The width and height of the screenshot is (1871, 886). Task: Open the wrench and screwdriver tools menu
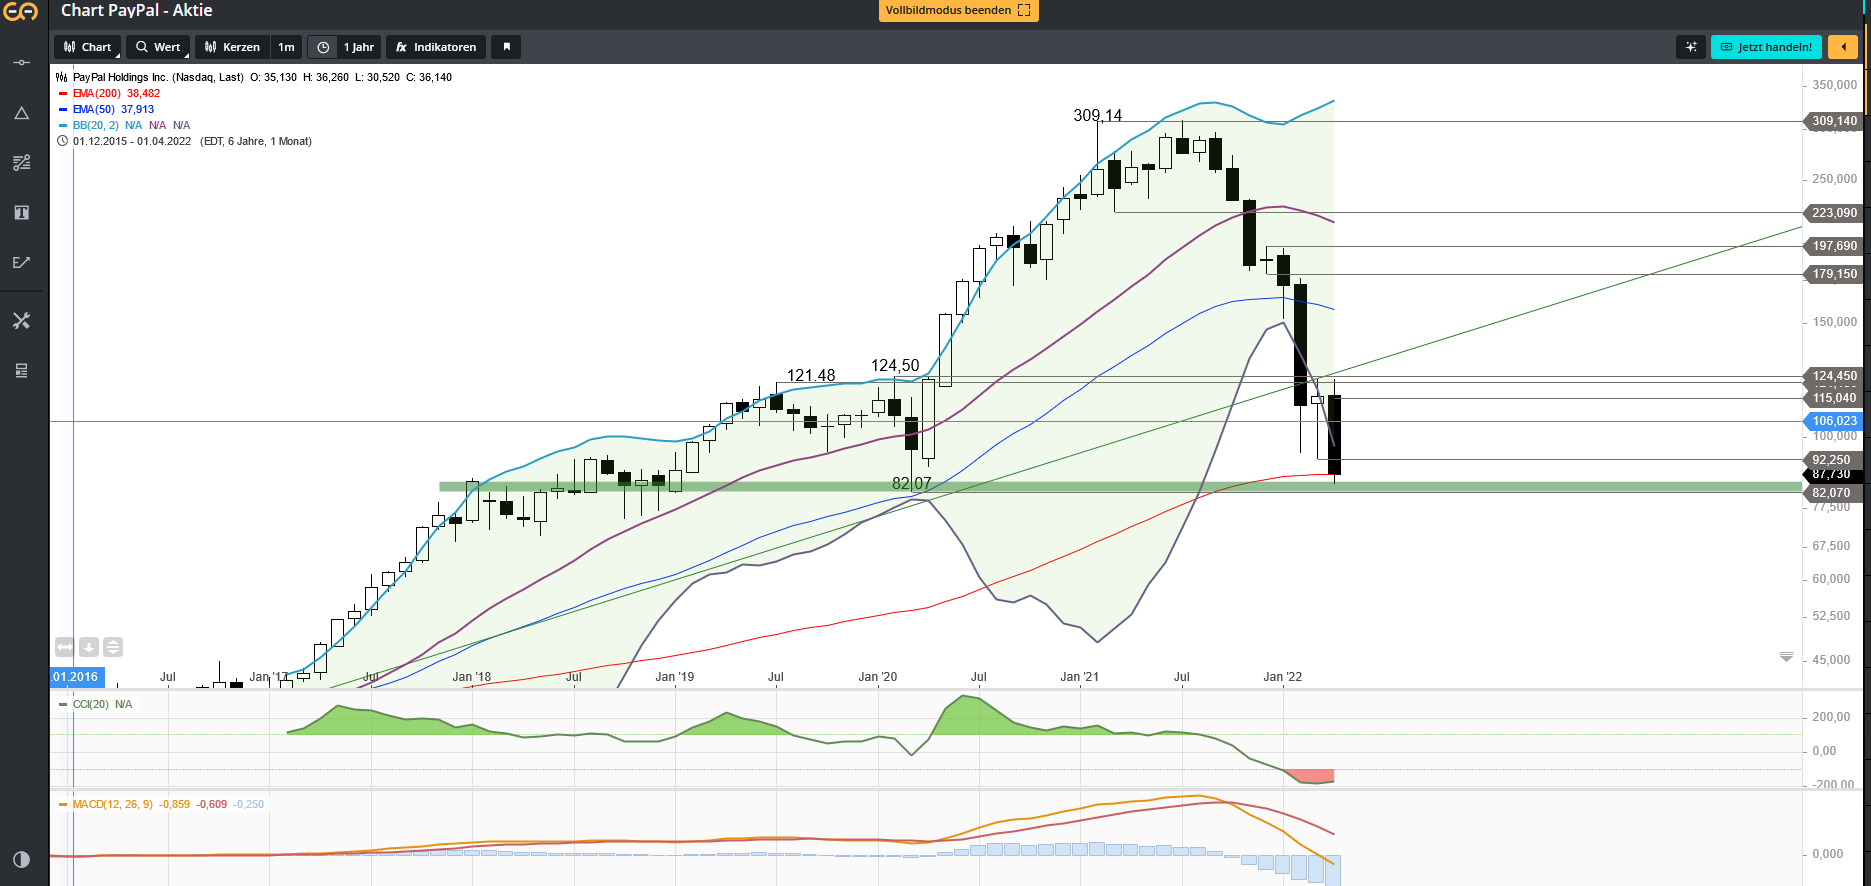point(21,321)
